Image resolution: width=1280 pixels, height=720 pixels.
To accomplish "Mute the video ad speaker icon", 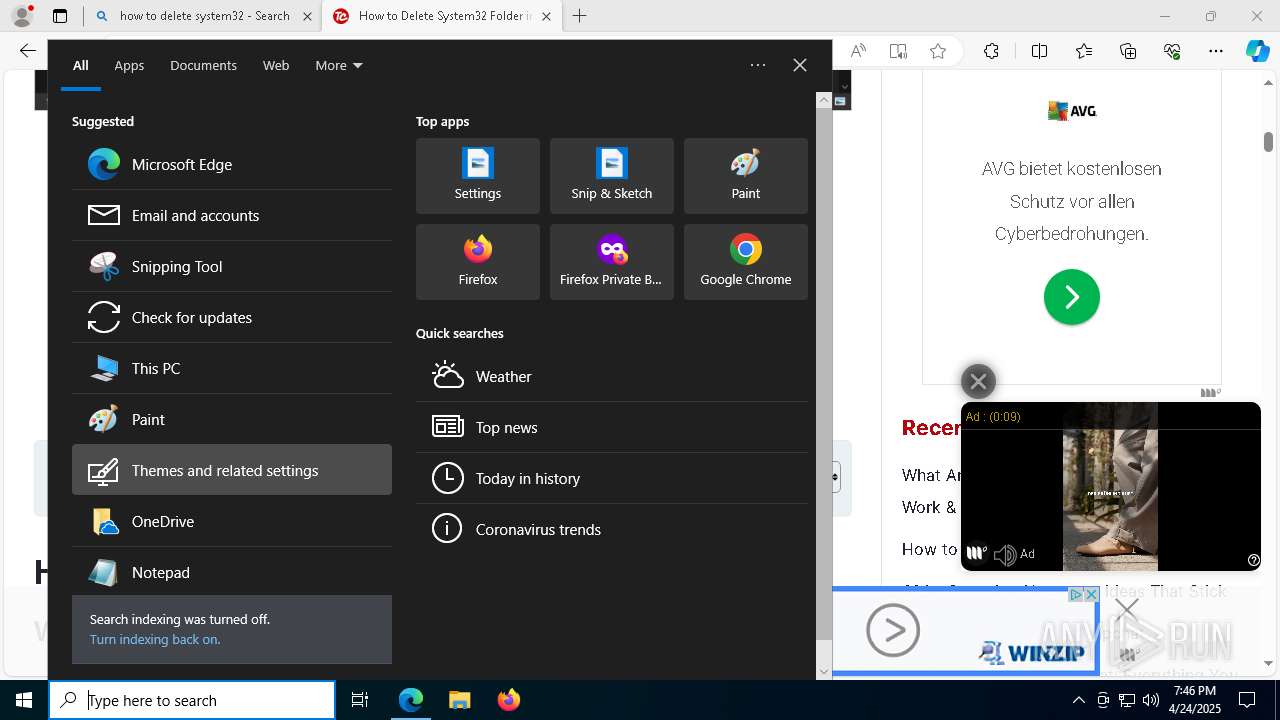I will (x=1005, y=554).
